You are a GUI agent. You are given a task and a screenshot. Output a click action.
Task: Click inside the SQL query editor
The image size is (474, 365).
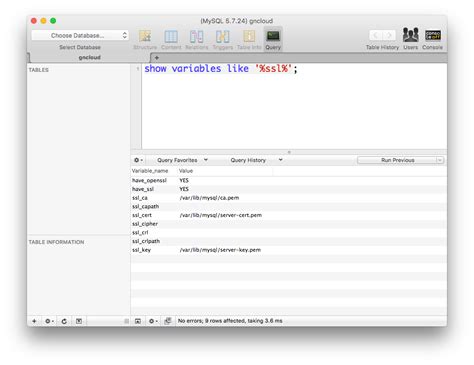tap(294, 107)
